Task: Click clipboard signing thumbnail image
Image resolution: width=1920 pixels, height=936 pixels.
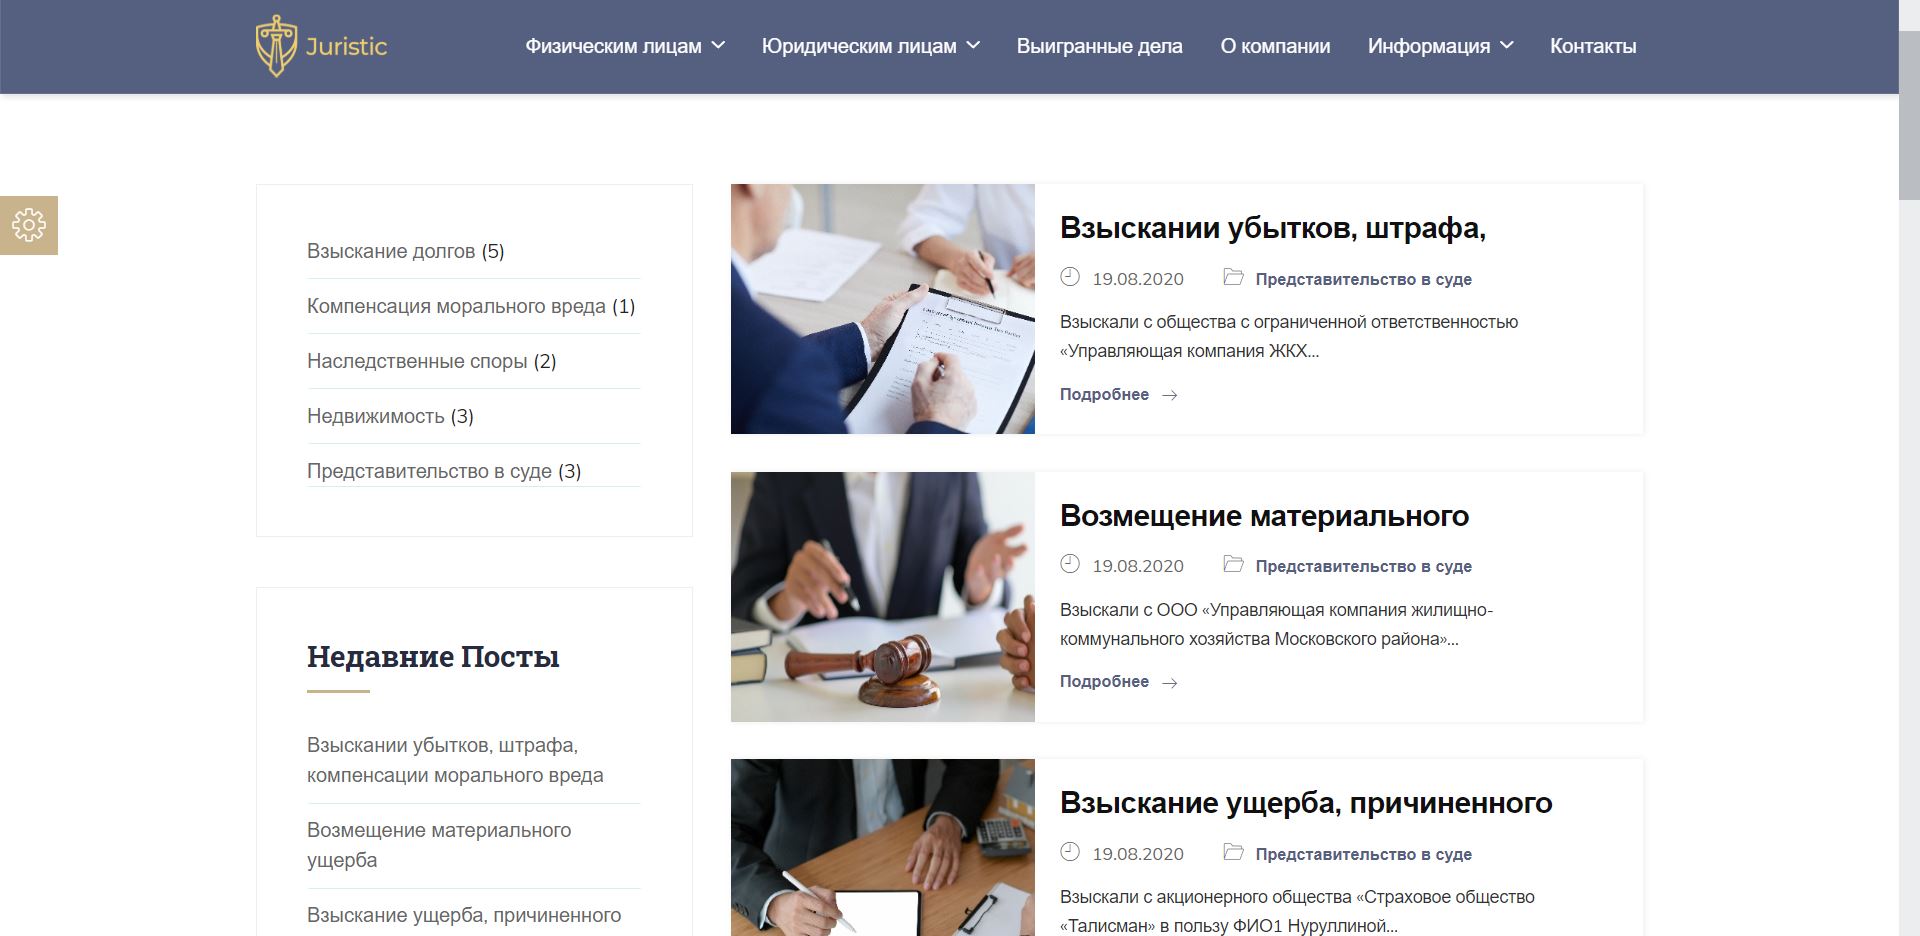Action: coord(883,309)
